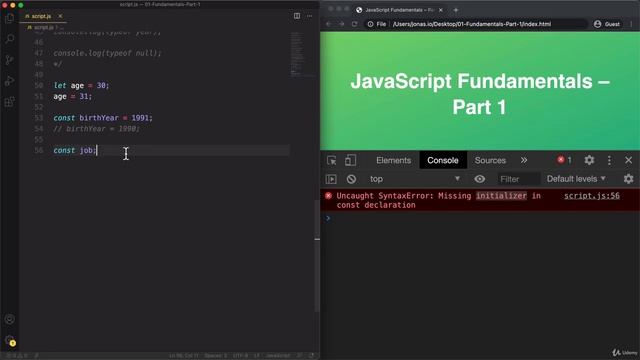Click the JavaScript Fundamentals page heading
Screen dimensions: 640x360
(x=480, y=94)
